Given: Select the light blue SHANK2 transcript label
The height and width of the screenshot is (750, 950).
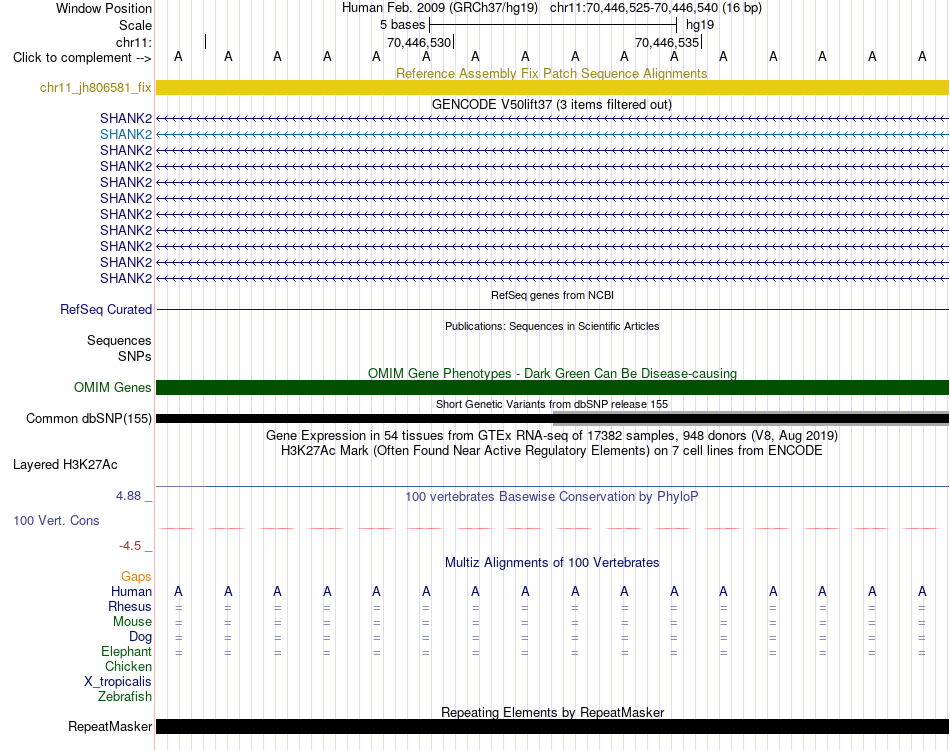Looking at the screenshot, I should [126, 134].
